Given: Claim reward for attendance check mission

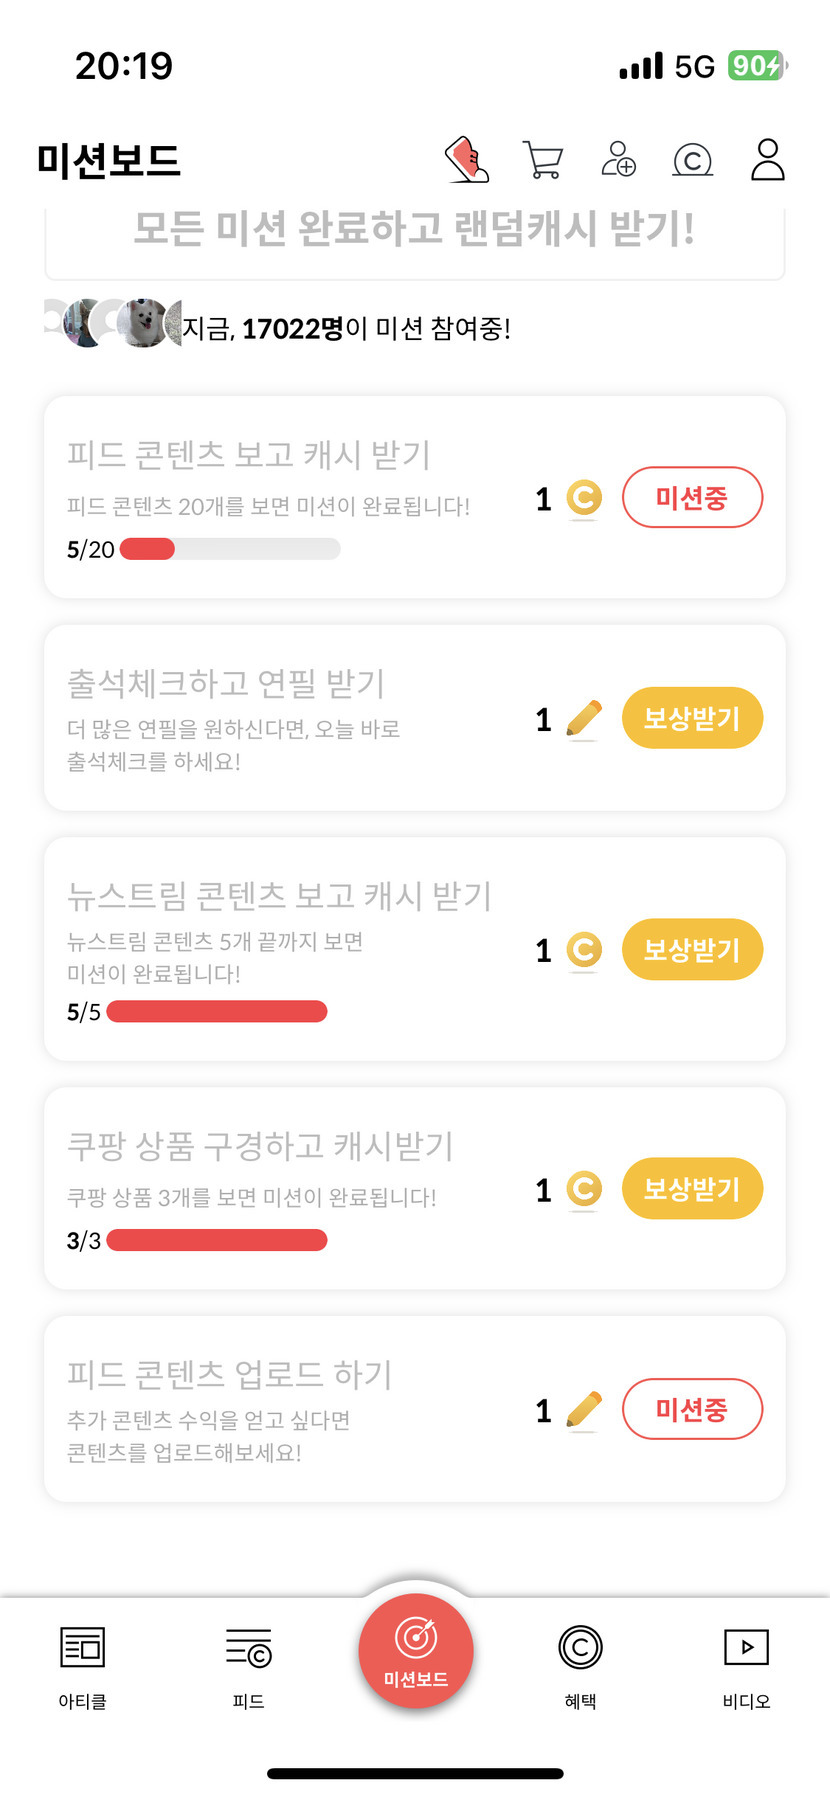Looking at the screenshot, I should [692, 718].
